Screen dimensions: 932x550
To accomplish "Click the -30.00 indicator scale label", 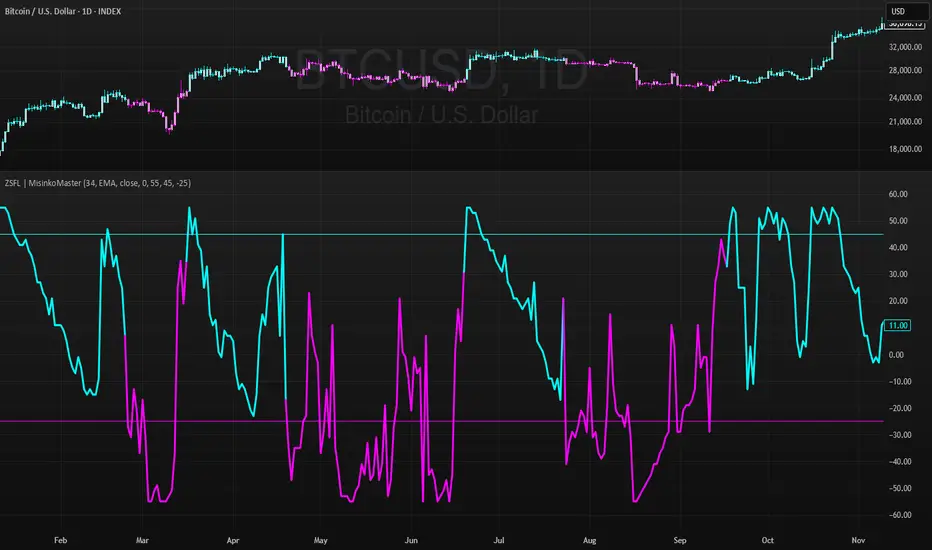I will 899,435.
